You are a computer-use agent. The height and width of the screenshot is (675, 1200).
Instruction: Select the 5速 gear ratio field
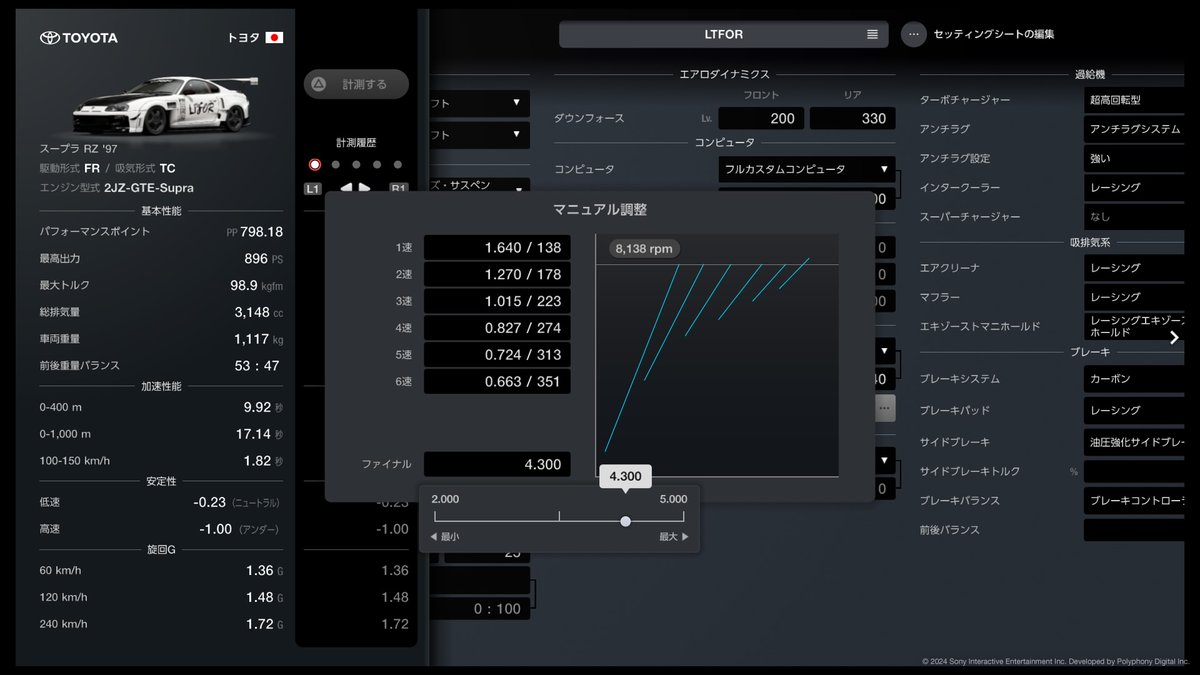pyautogui.click(x=497, y=354)
